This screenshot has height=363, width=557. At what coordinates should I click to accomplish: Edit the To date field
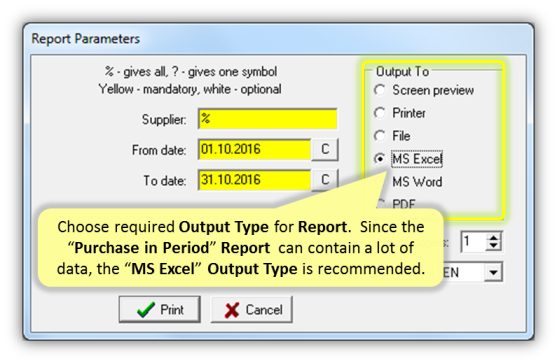coord(254,180)
